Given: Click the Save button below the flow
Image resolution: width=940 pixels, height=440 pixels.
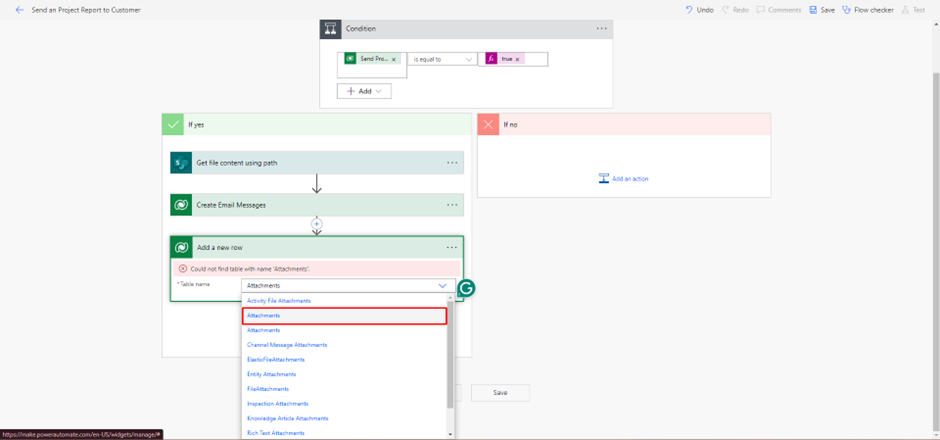Looking at the screenshot, I should coord(500,393).
